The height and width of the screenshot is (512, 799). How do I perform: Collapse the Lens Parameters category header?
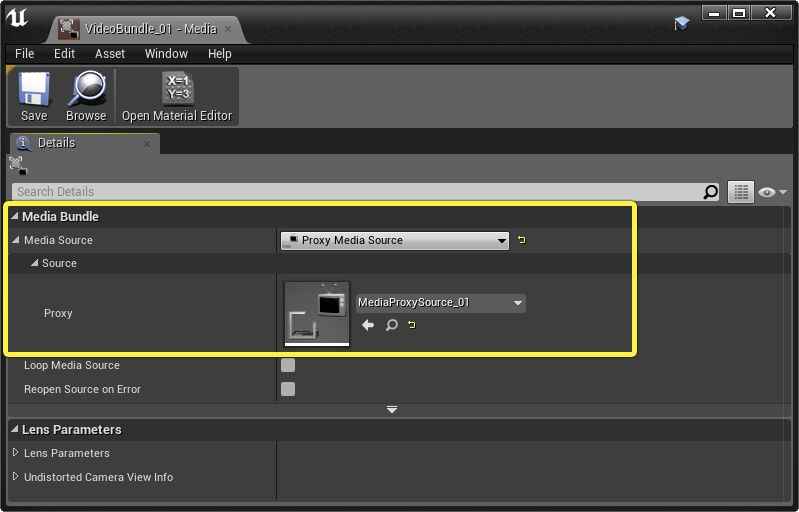15,429
